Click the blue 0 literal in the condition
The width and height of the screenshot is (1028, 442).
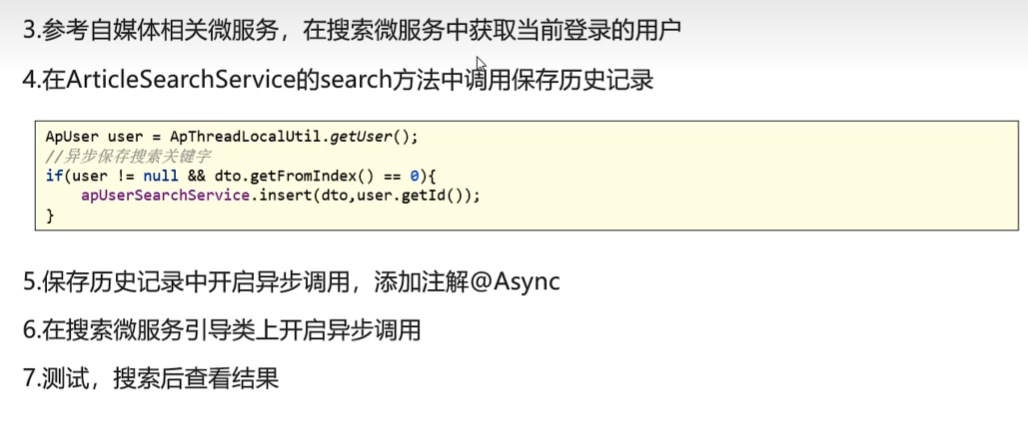click(414, 176)
